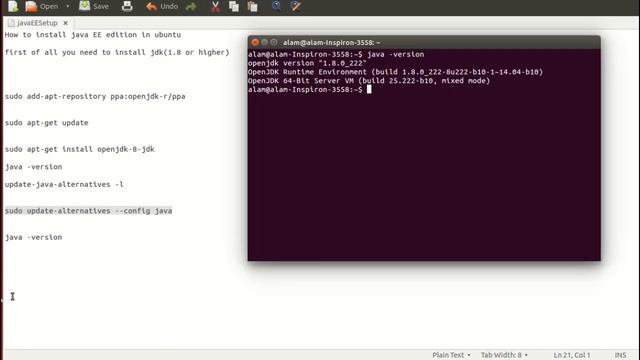This screenshot has width=640, height=360.
Task: Cut selection with scissors icon
Action: tap(215, 6)
